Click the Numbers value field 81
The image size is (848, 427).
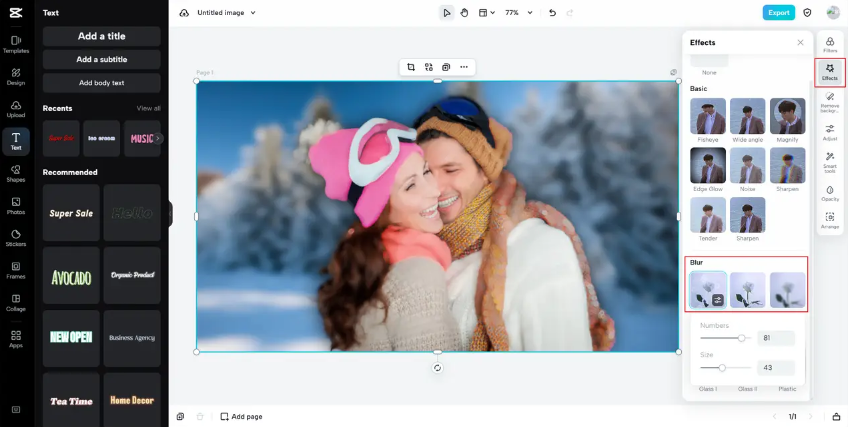[x=776, y=338]
